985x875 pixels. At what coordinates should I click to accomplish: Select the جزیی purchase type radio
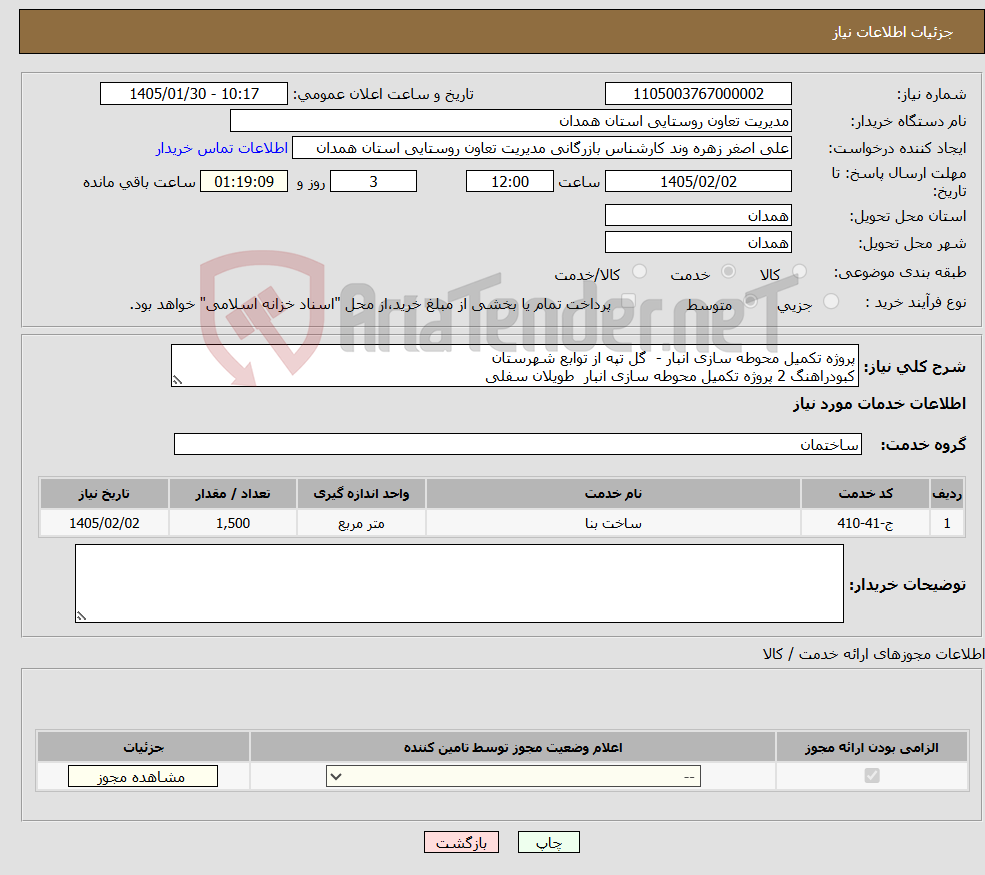[830, 301]
